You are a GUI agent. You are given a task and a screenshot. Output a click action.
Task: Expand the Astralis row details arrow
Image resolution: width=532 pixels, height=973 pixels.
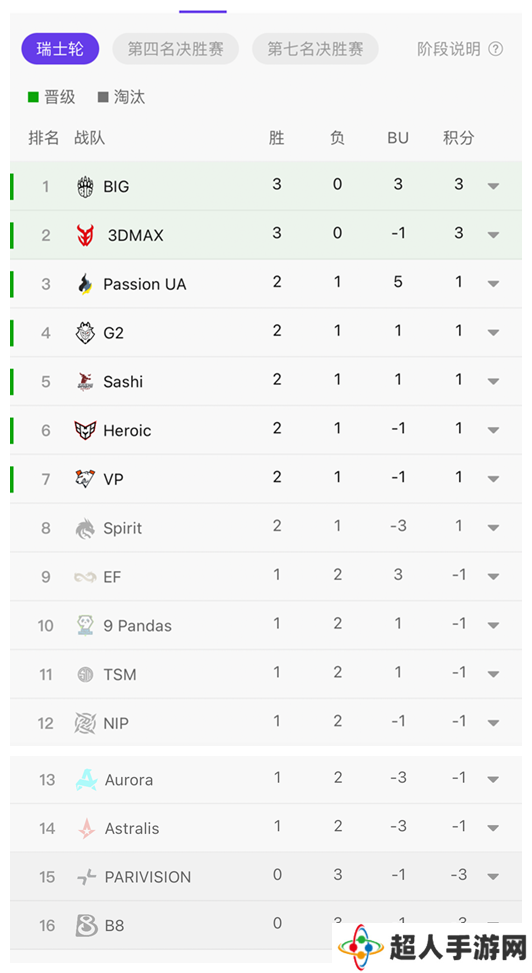(494, 828)
